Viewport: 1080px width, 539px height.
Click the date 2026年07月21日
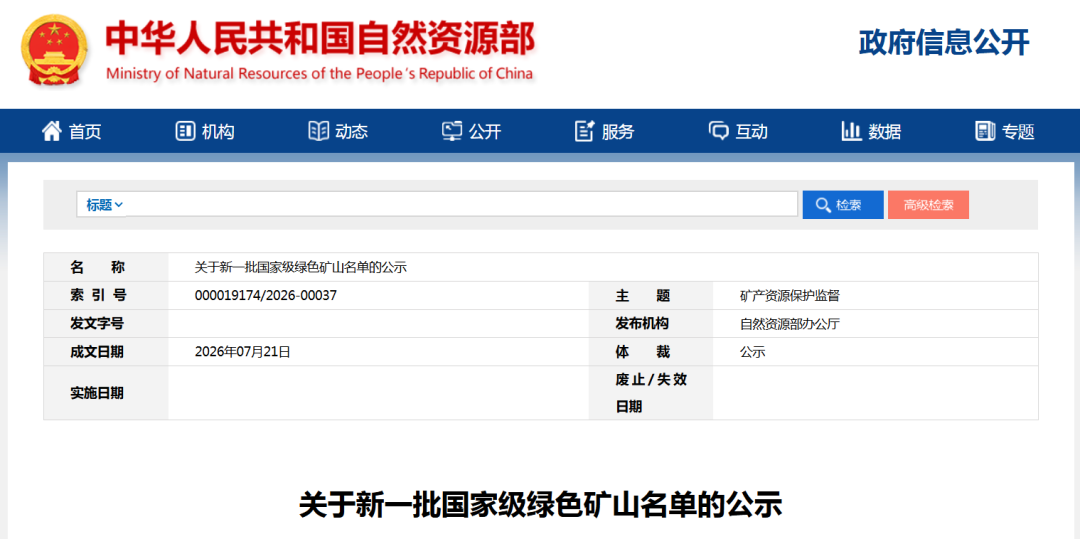(x=242, y=352)
